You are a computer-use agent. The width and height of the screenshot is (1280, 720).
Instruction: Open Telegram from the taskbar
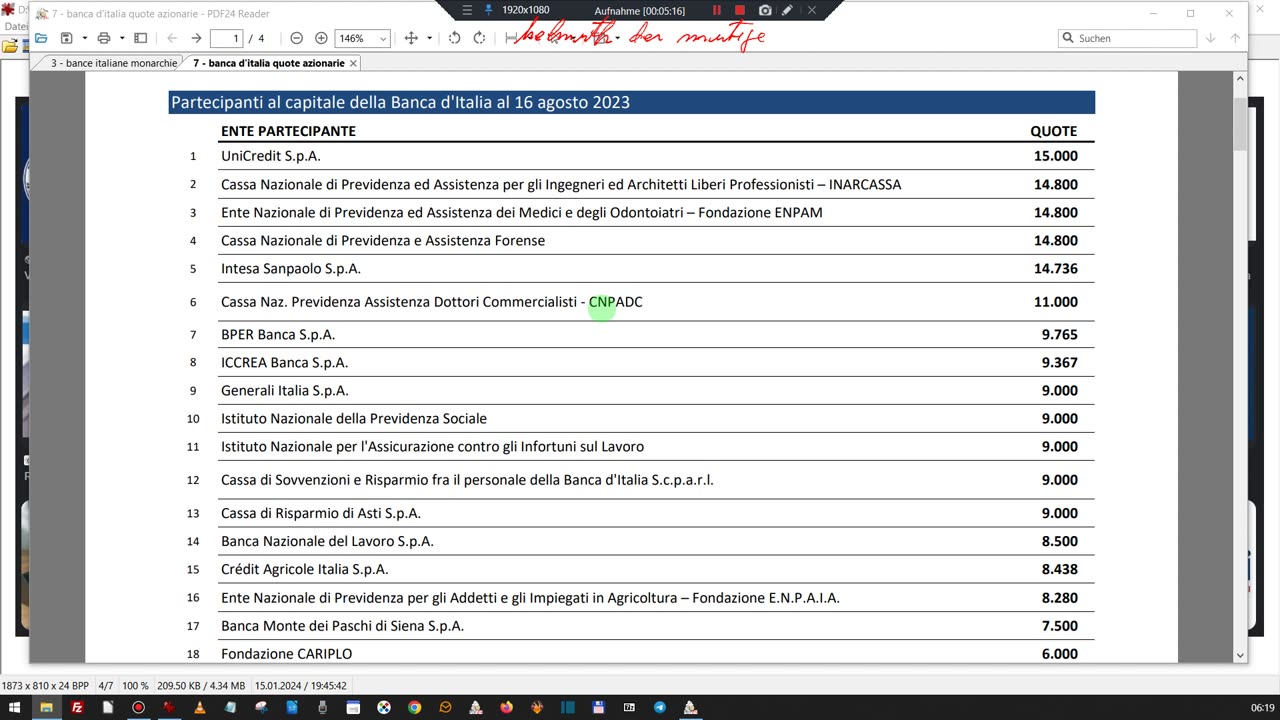[660, 707]
